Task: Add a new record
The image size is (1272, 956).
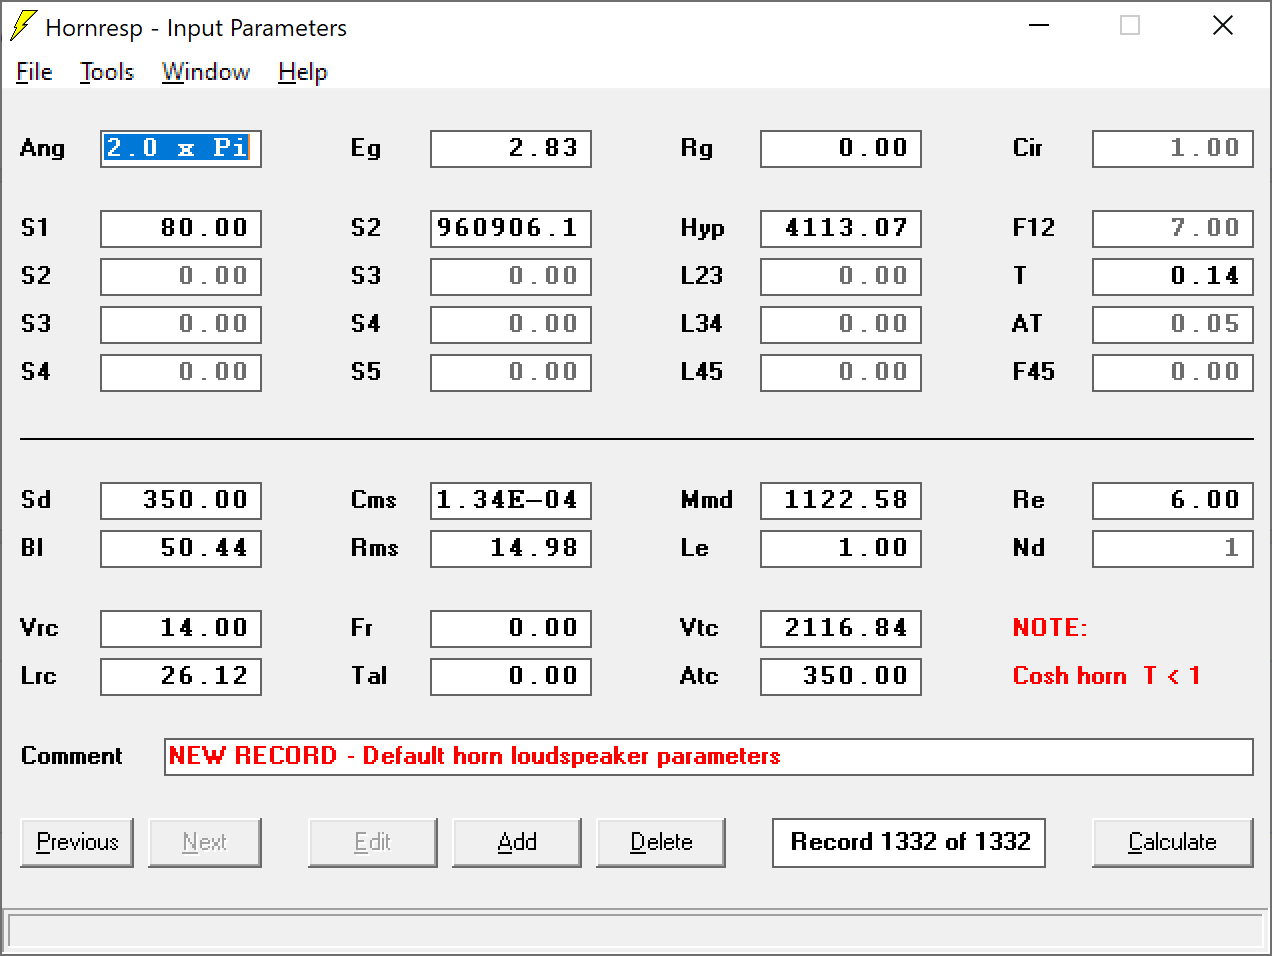Action: [517, 843]
